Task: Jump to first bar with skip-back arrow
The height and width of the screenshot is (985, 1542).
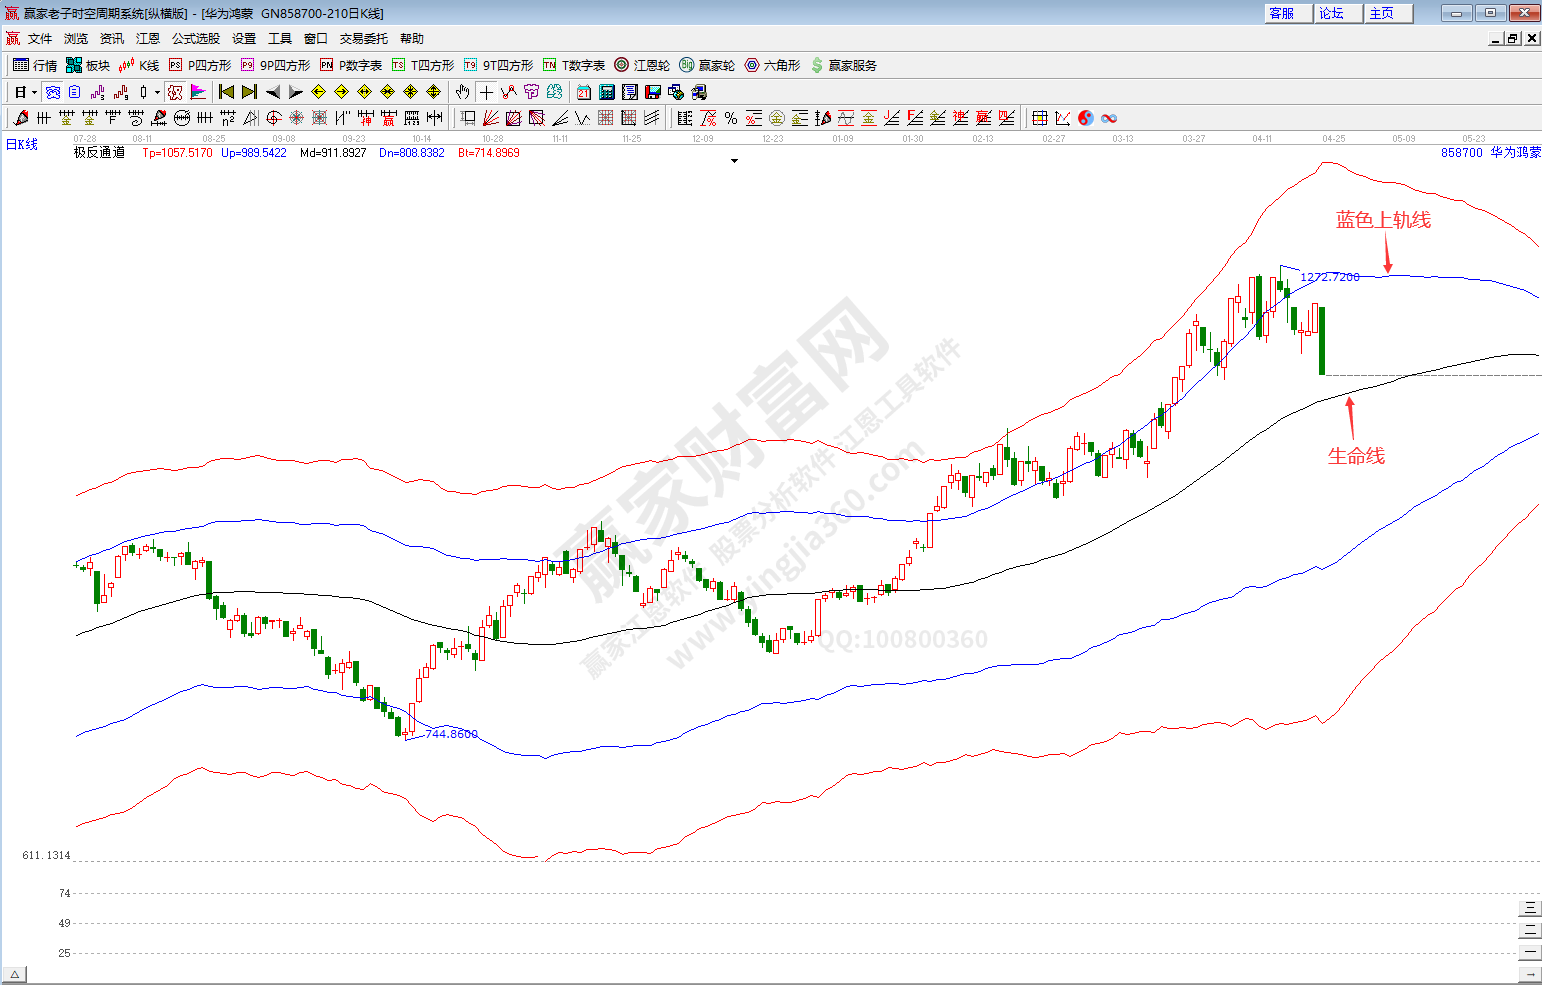Action: 227,92
